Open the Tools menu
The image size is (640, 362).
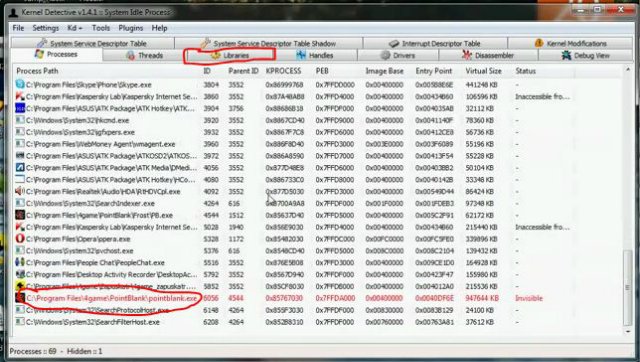click(x=101, y=28)
